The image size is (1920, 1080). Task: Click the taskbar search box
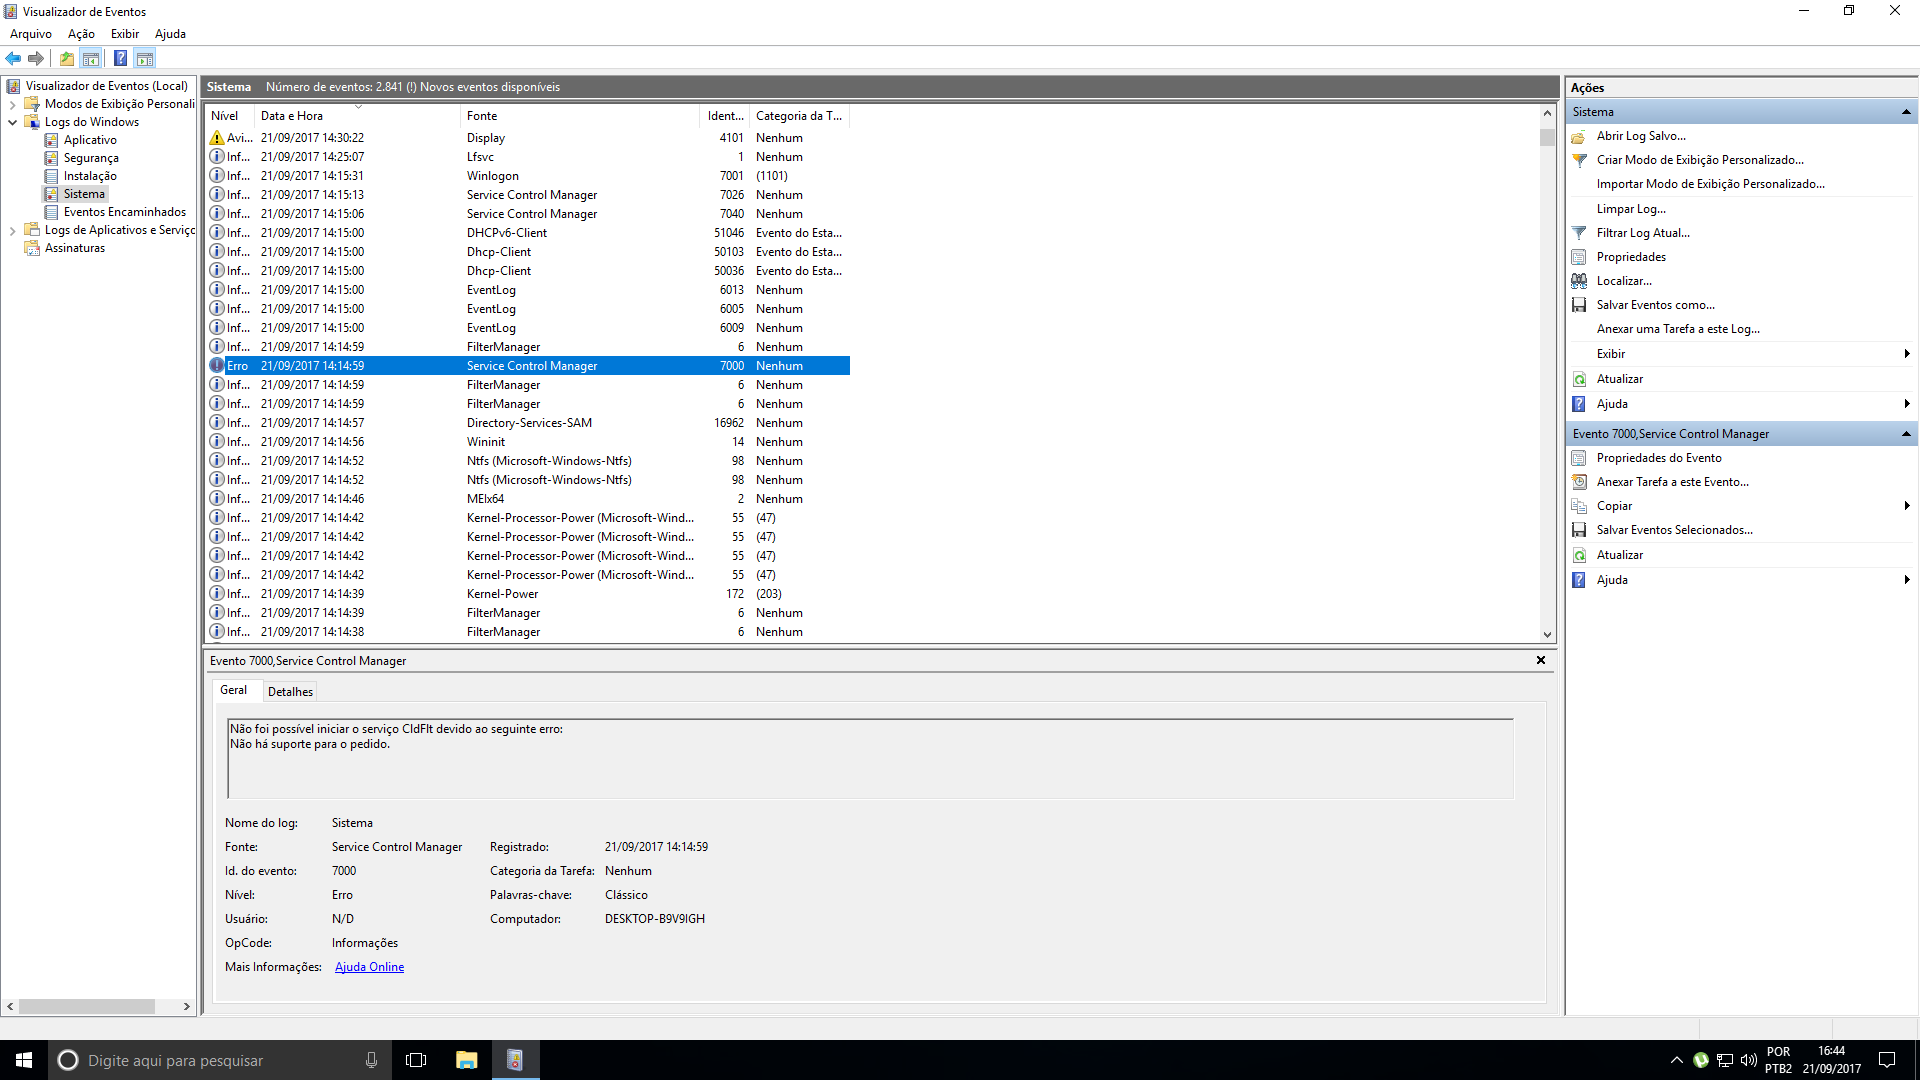click(220, 1060)
